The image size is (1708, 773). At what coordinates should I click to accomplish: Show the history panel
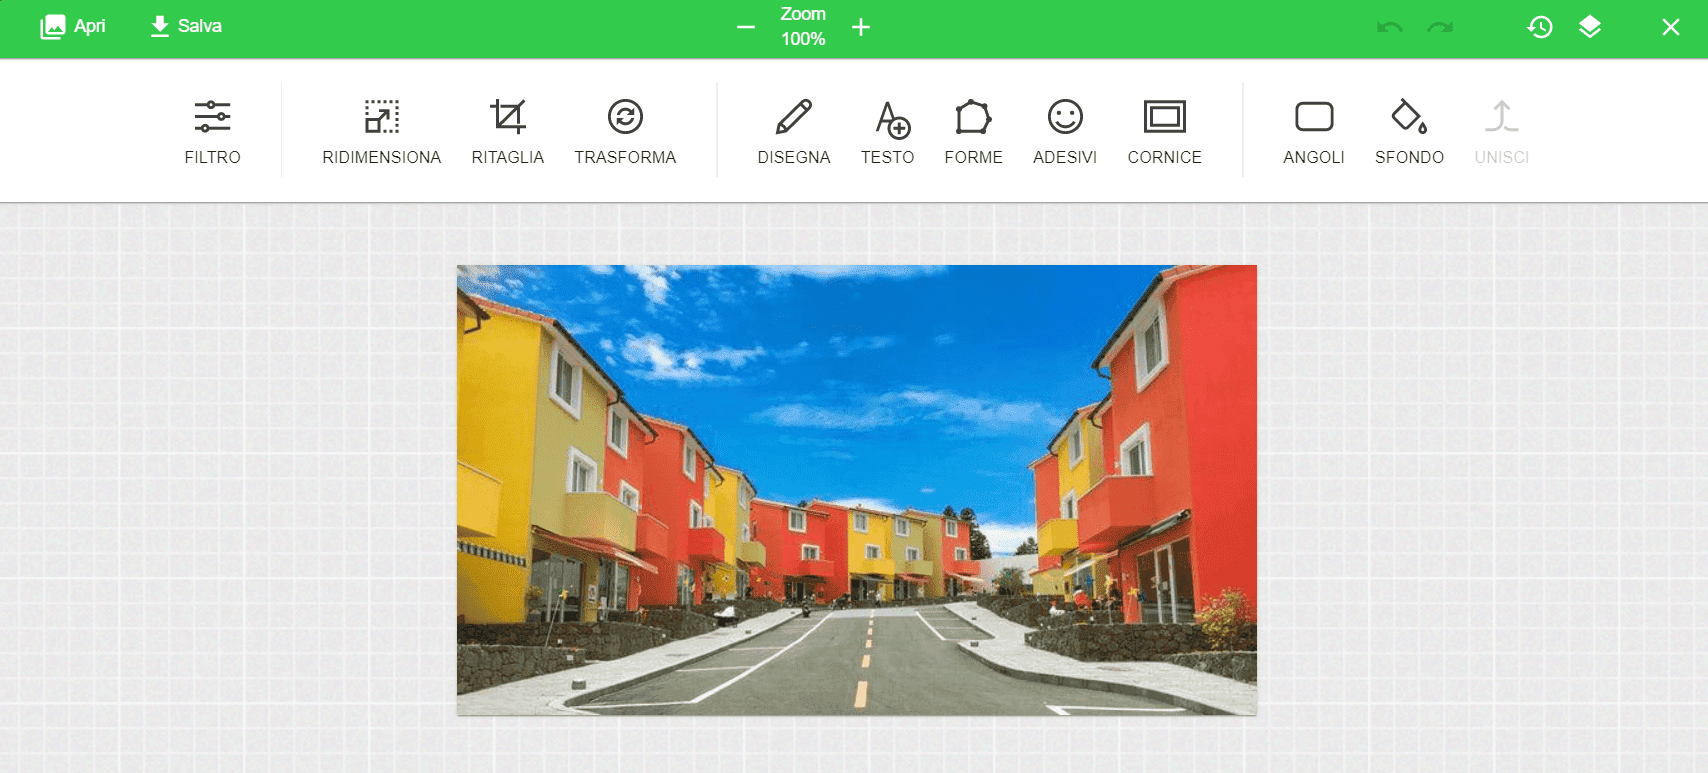[x=1540, y=27]
